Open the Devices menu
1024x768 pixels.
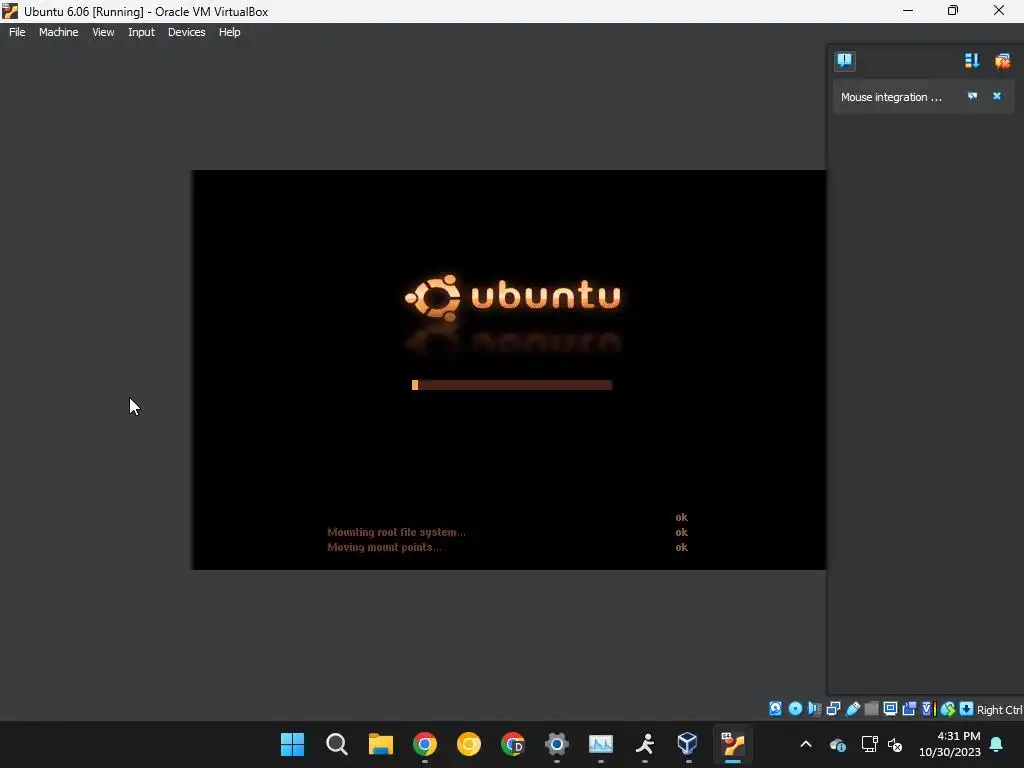(187, 32)
